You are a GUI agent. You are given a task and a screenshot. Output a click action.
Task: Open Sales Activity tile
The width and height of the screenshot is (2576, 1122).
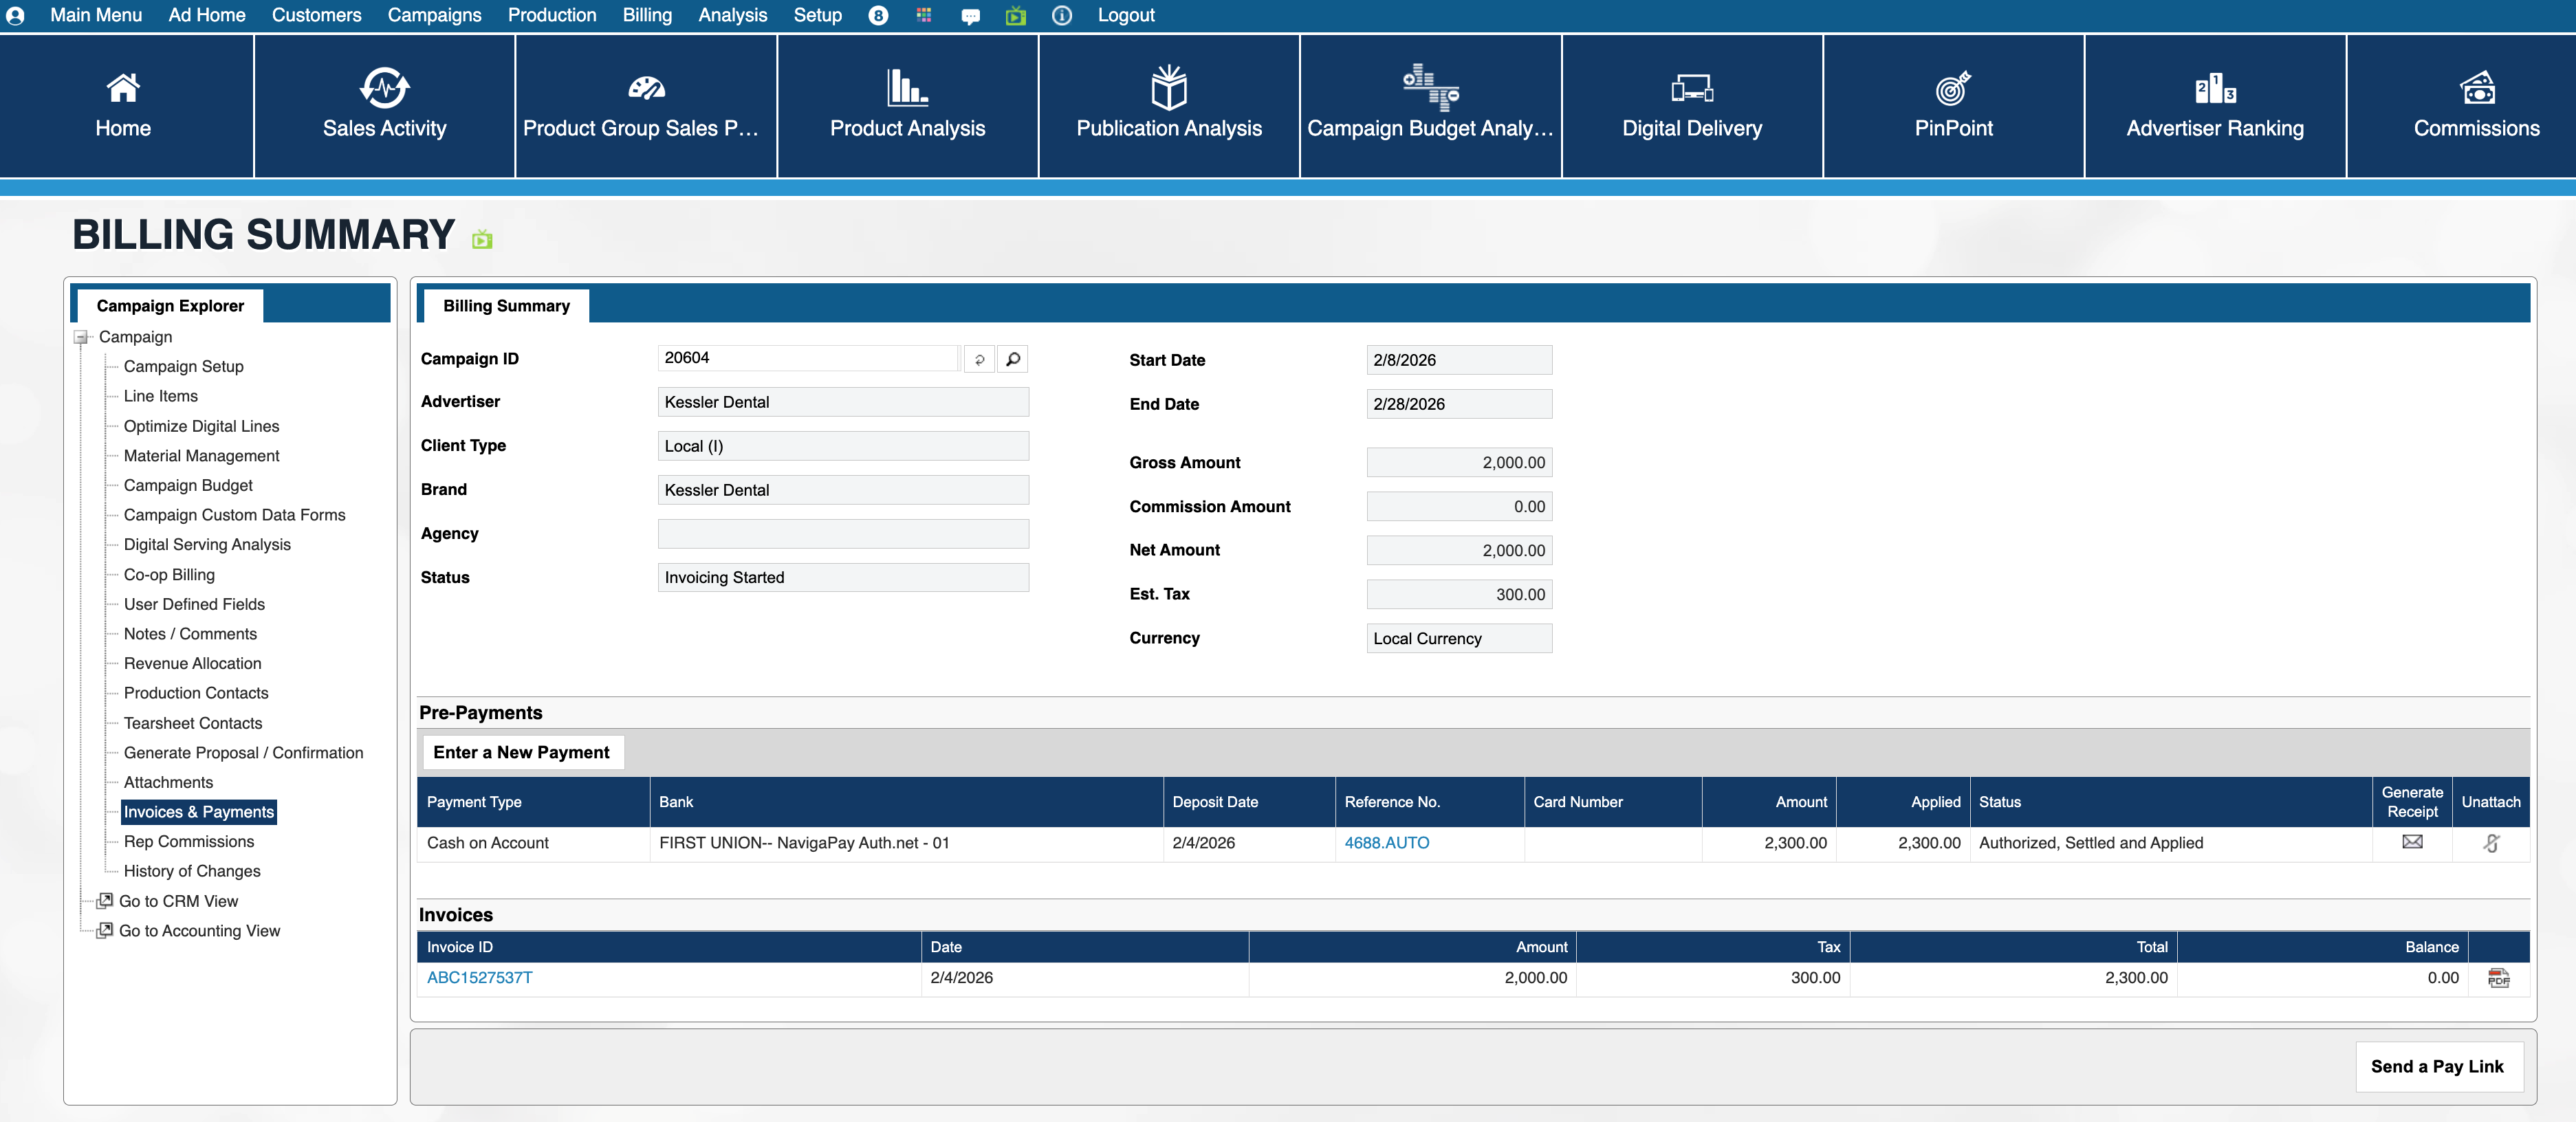(384, 106)
